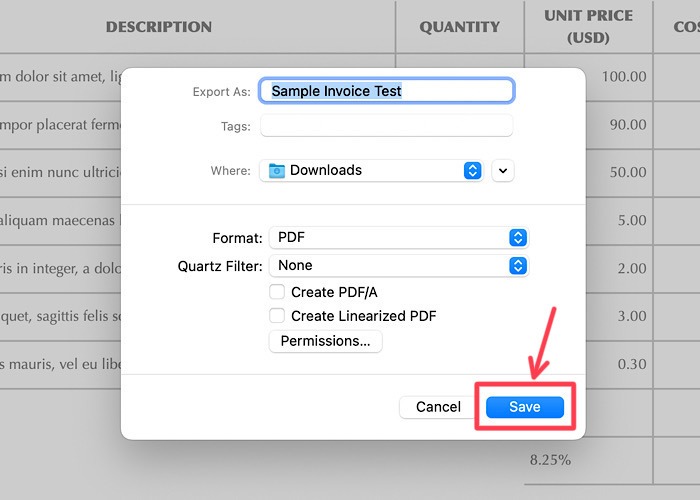The width and height of the screenshot is (700, 500).
Task: Click the UNIT PRICE (USD) header
Action: tap(588, 27)
